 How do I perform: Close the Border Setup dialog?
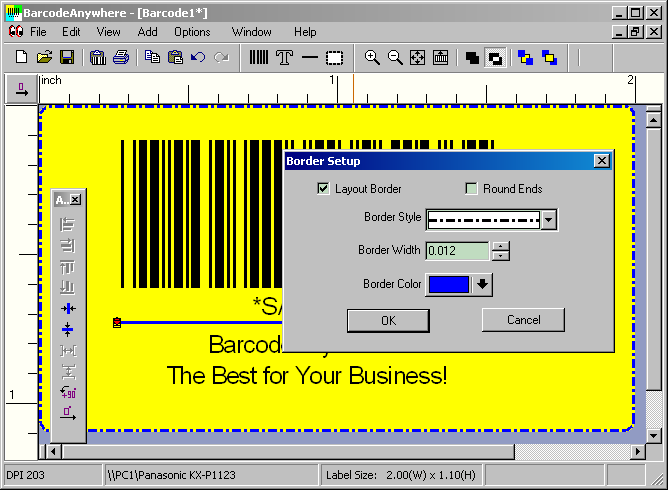point(602,161)
